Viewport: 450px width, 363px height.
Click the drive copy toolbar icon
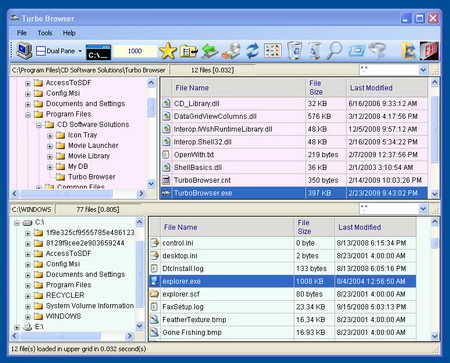tap(231, 51)
